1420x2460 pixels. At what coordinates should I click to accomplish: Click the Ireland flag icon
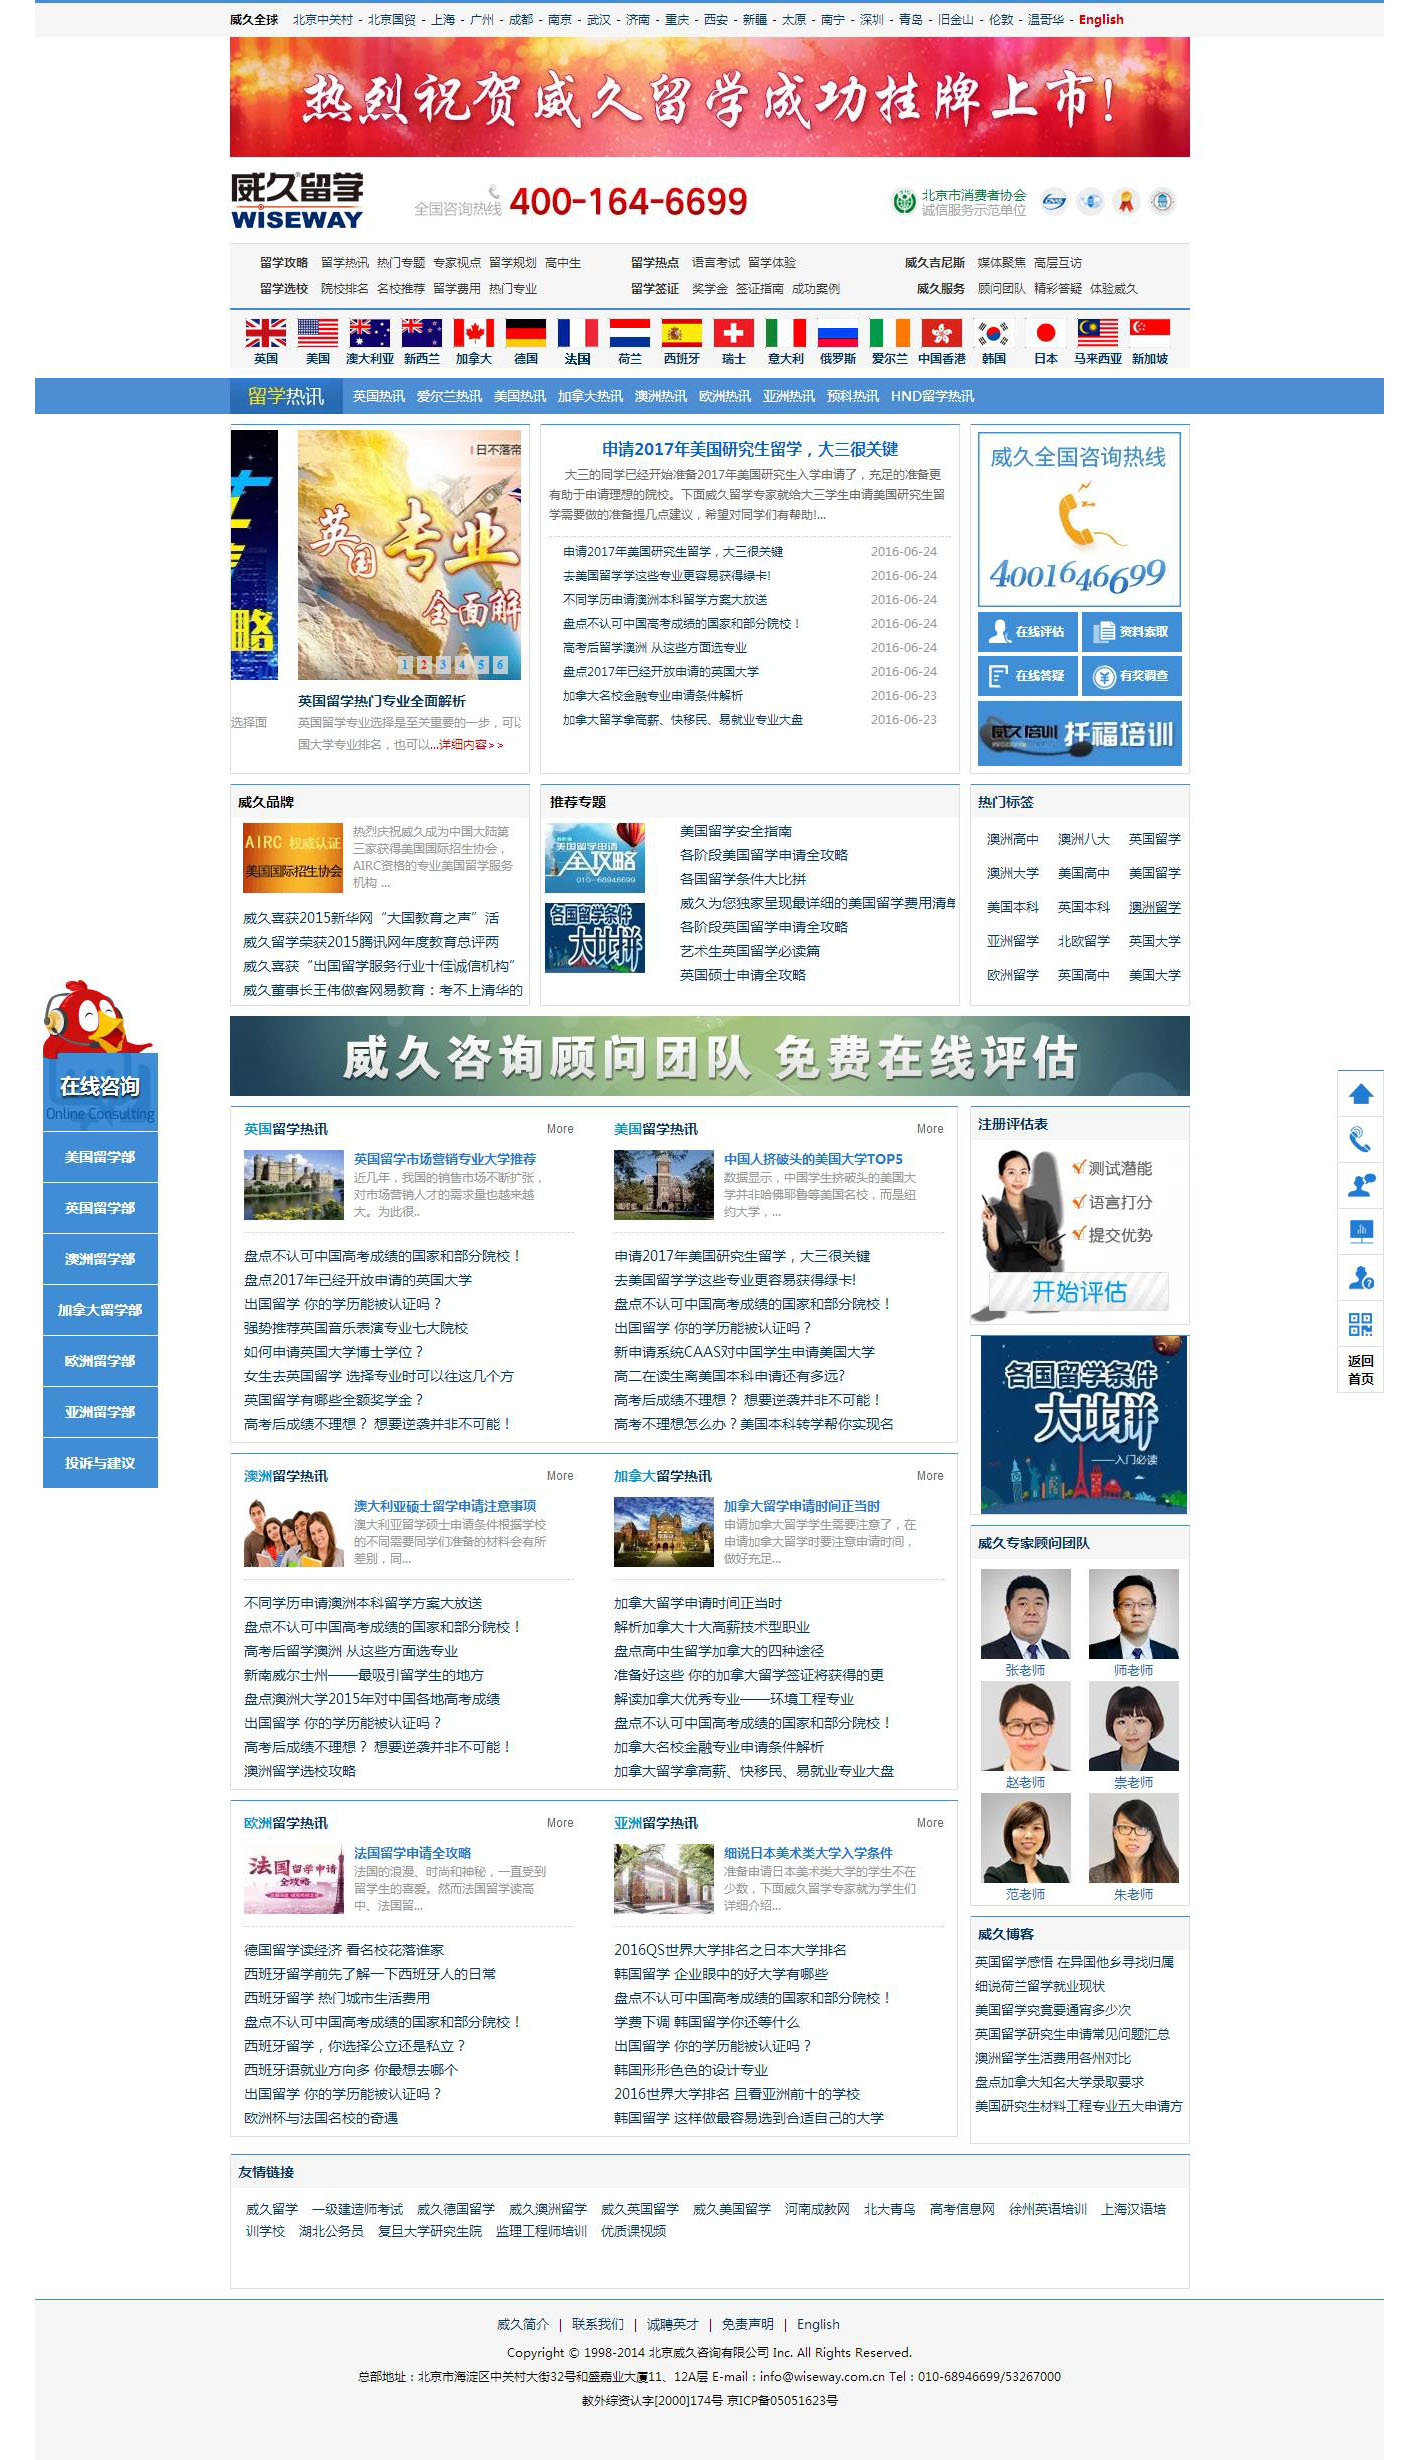point(889,332)
